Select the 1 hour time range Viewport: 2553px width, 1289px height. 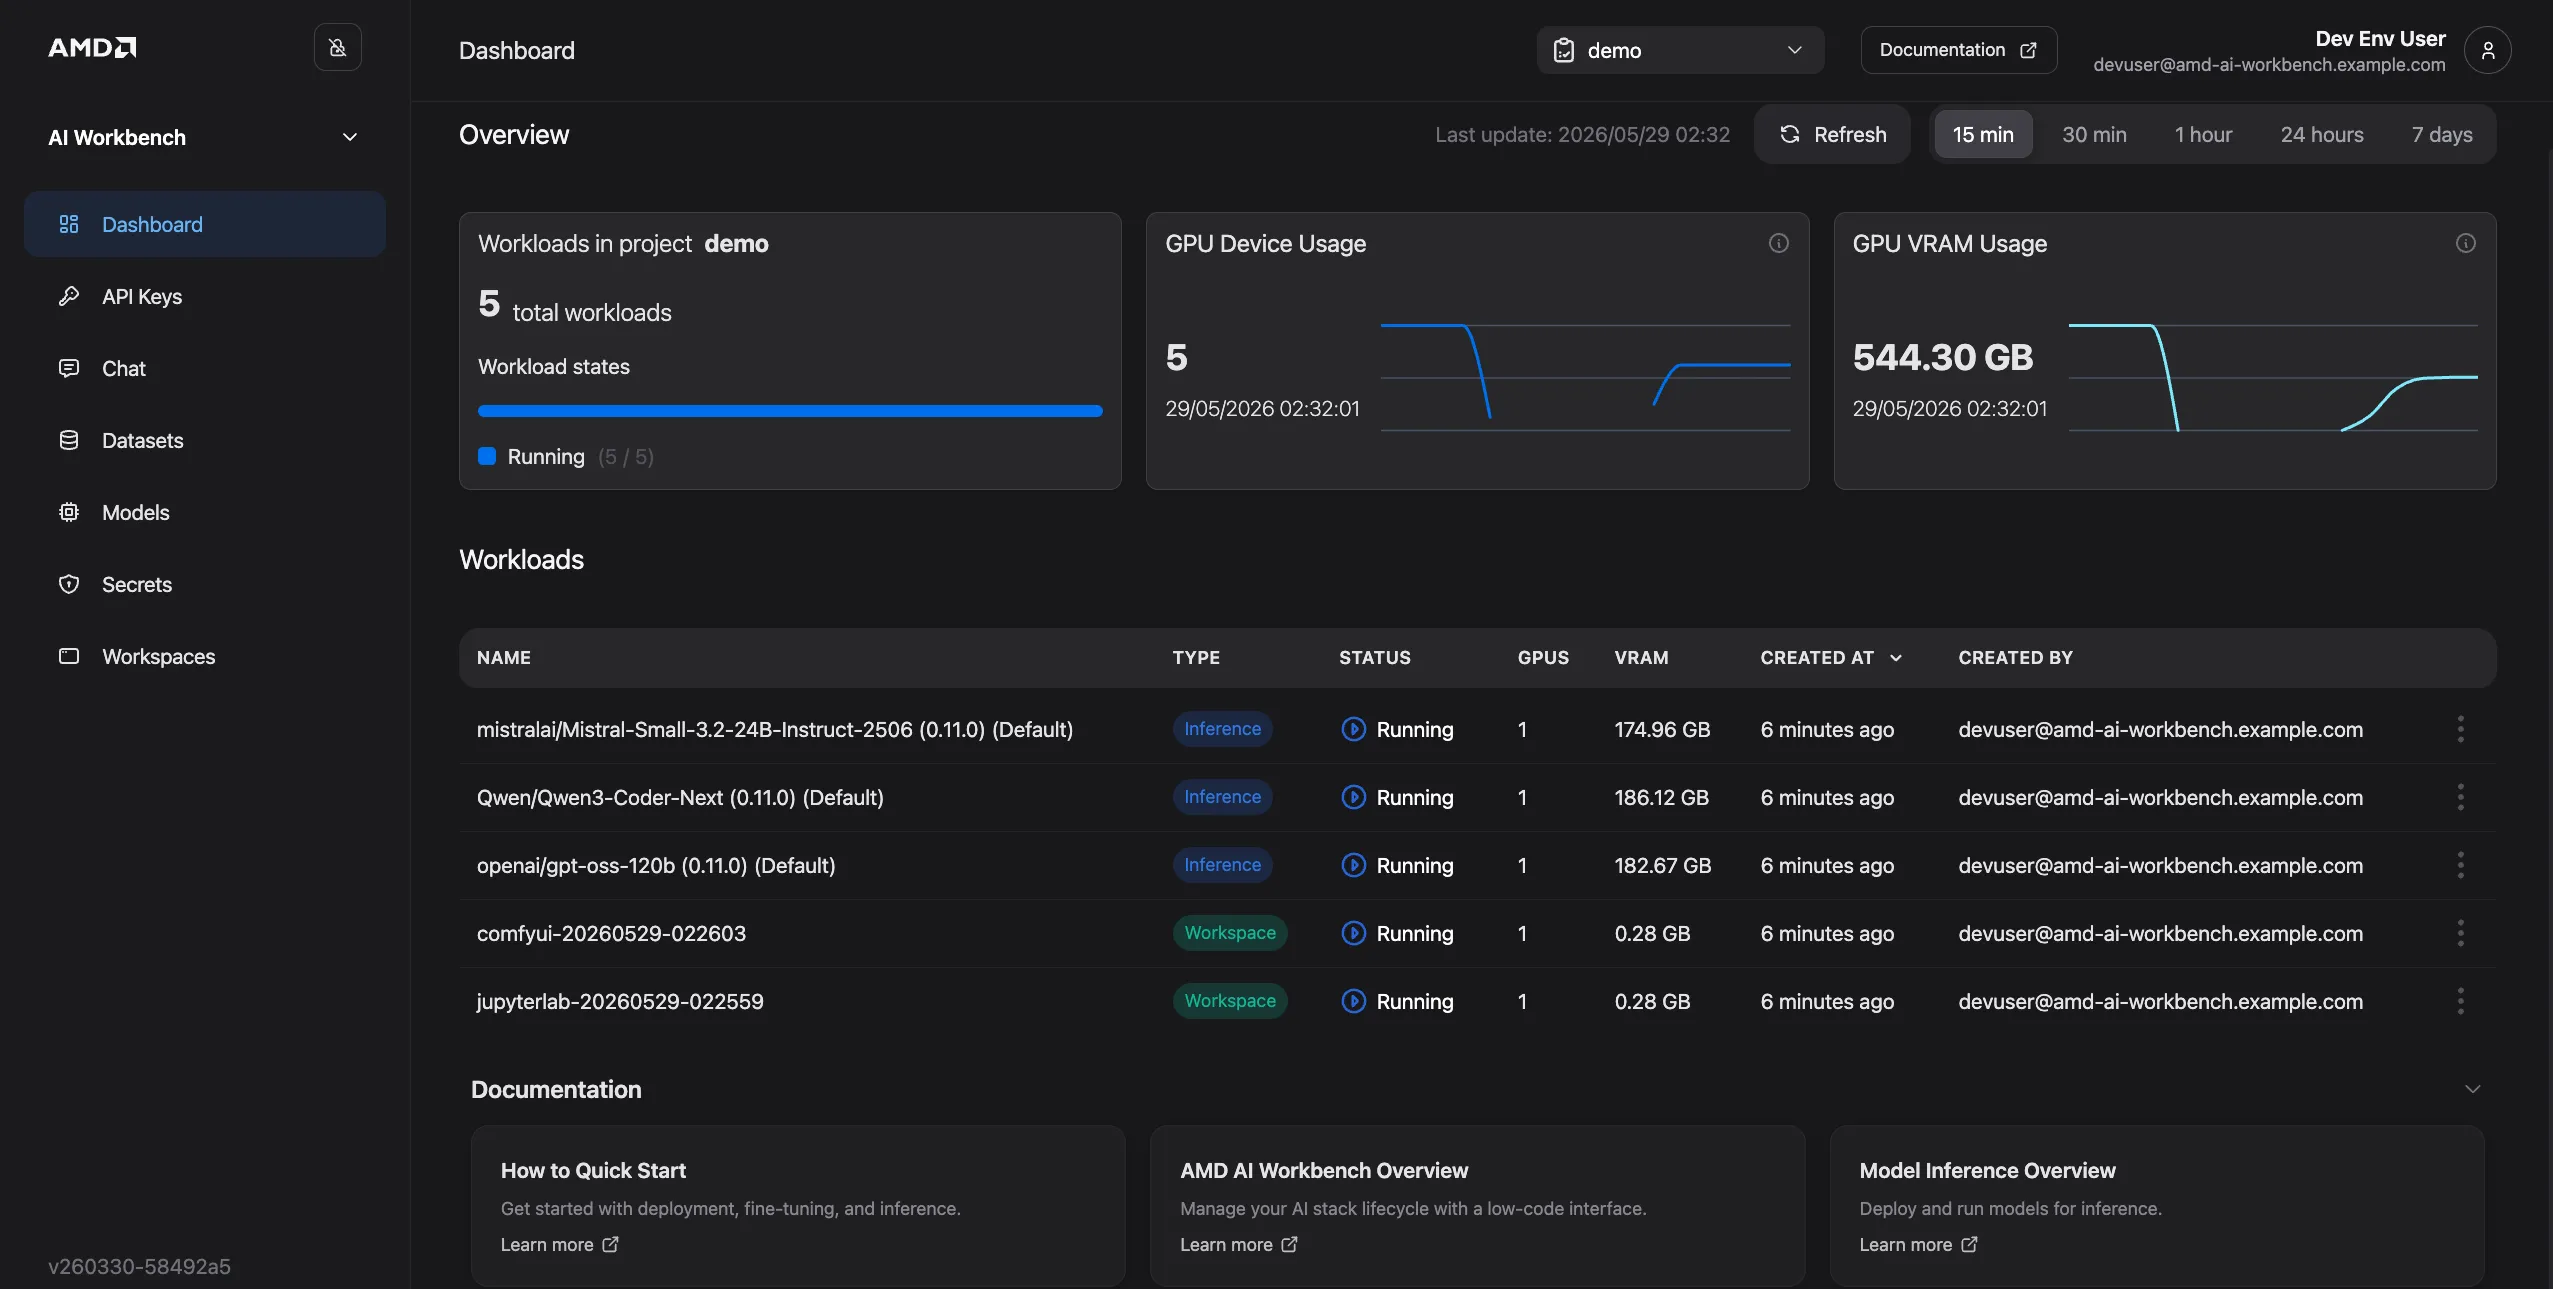click(2203, 134)
